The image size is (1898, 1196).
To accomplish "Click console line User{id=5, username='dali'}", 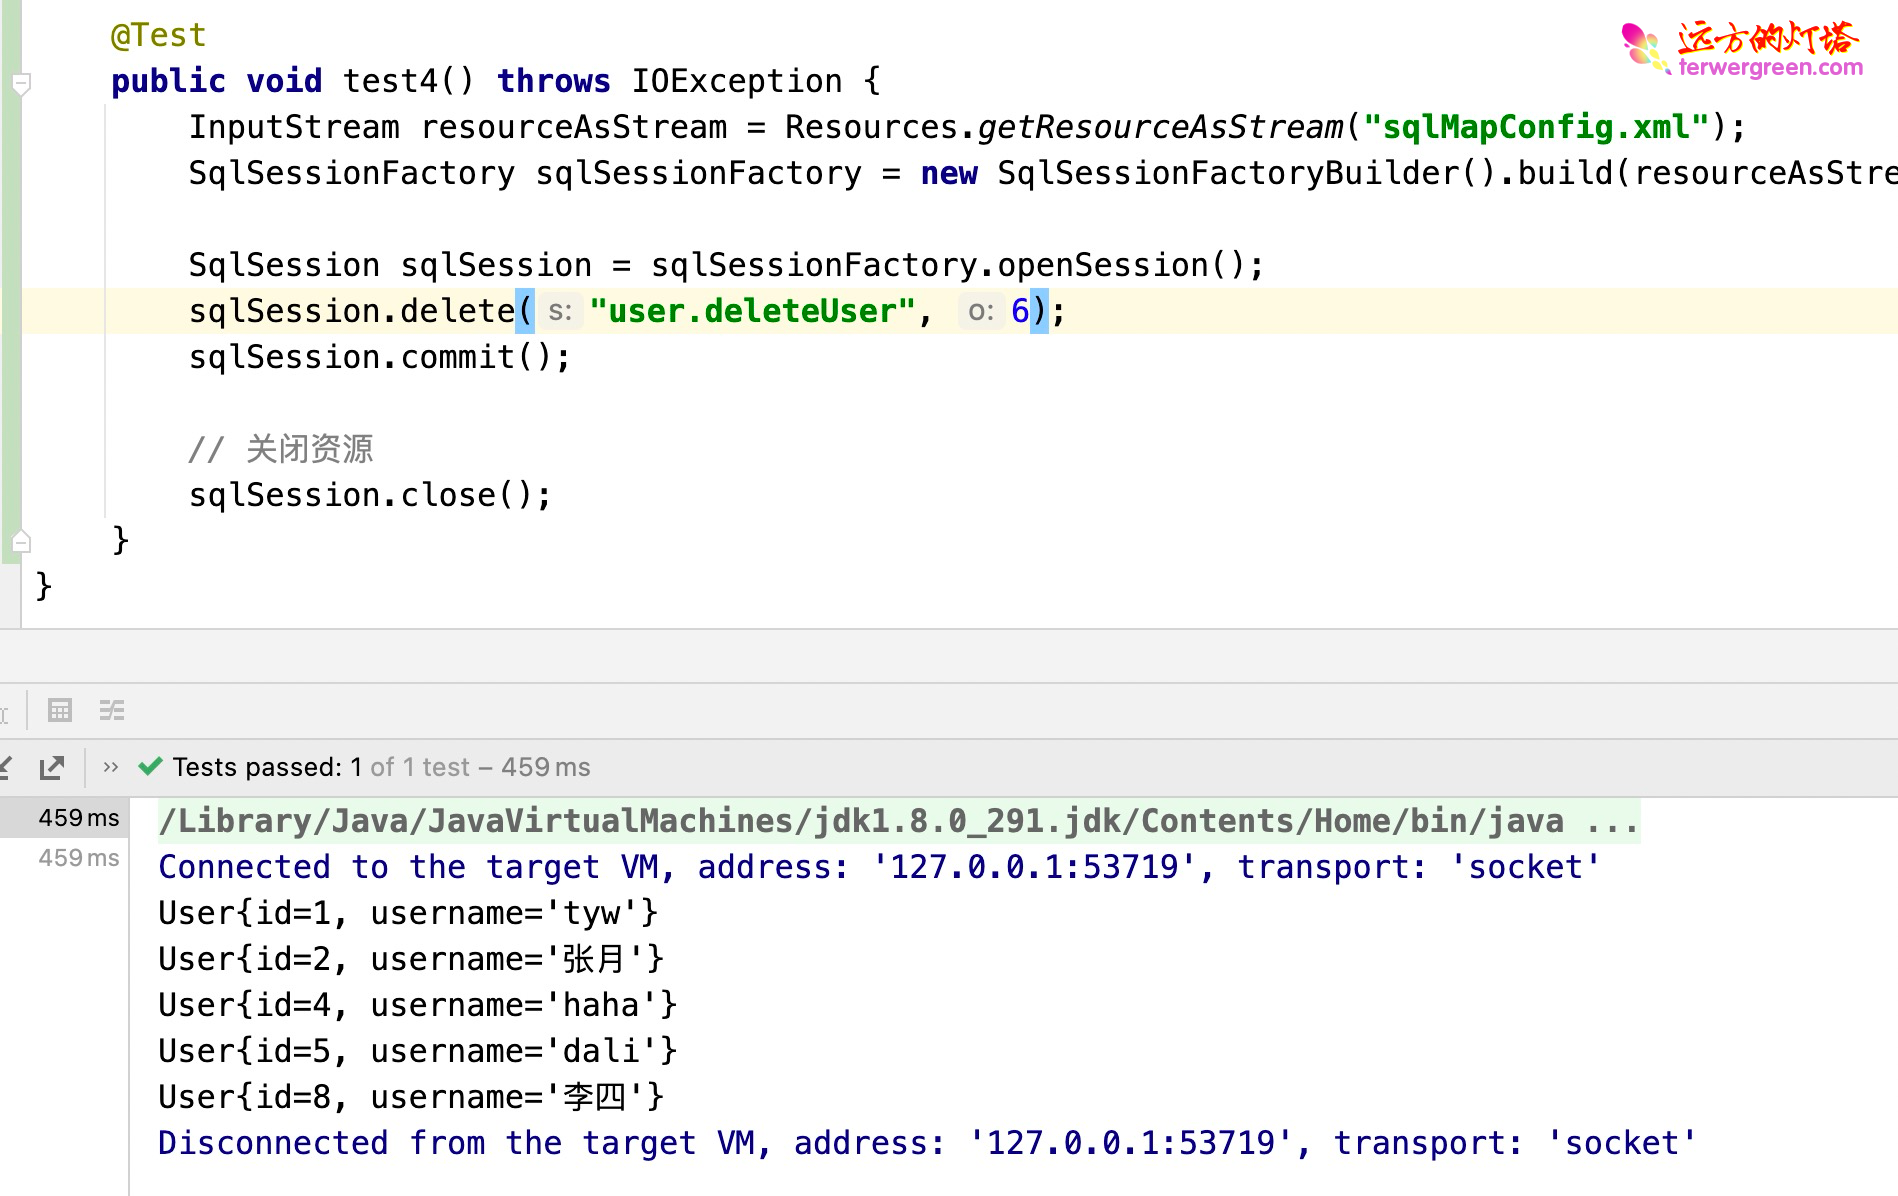I will coord(417,1051).
